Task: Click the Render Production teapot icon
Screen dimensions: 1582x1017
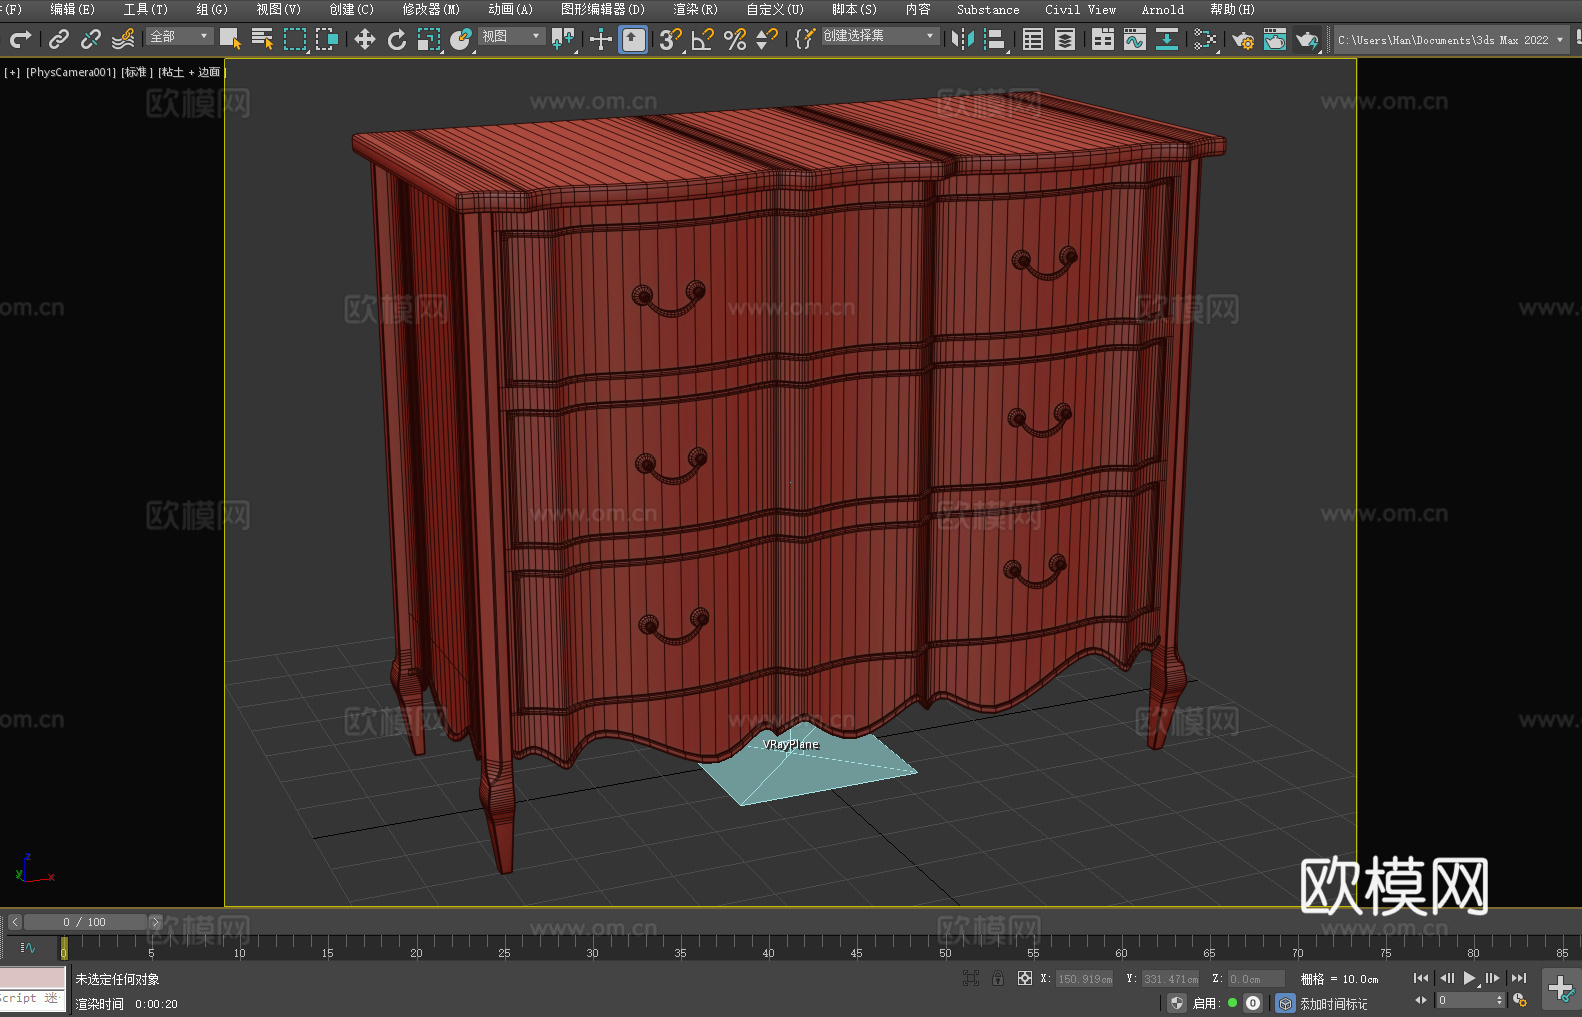Action: point(1307,39)
